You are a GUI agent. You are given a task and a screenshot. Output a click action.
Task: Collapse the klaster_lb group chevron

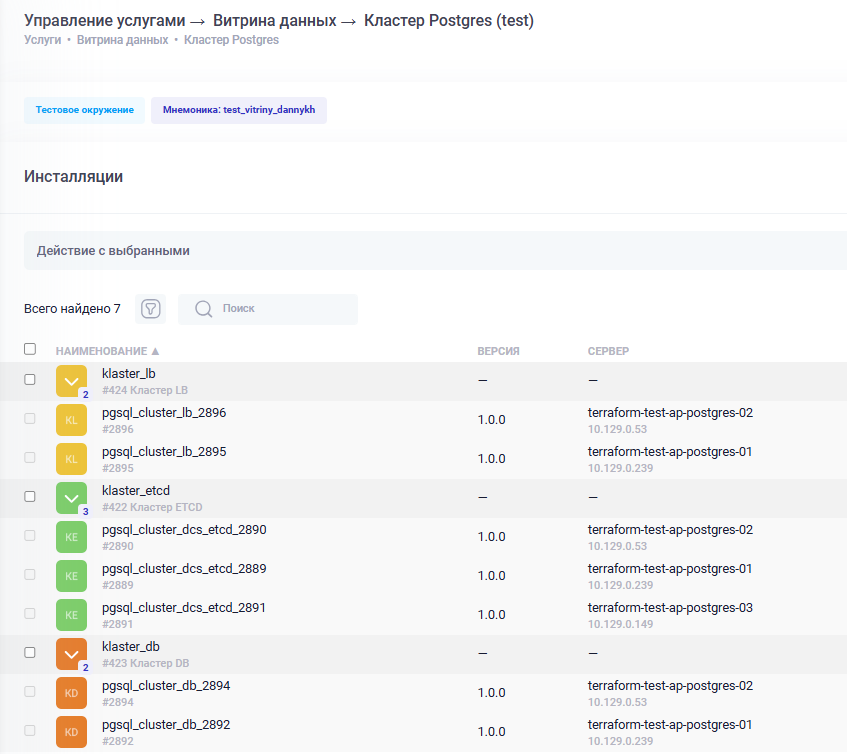(x=71, y=381)
